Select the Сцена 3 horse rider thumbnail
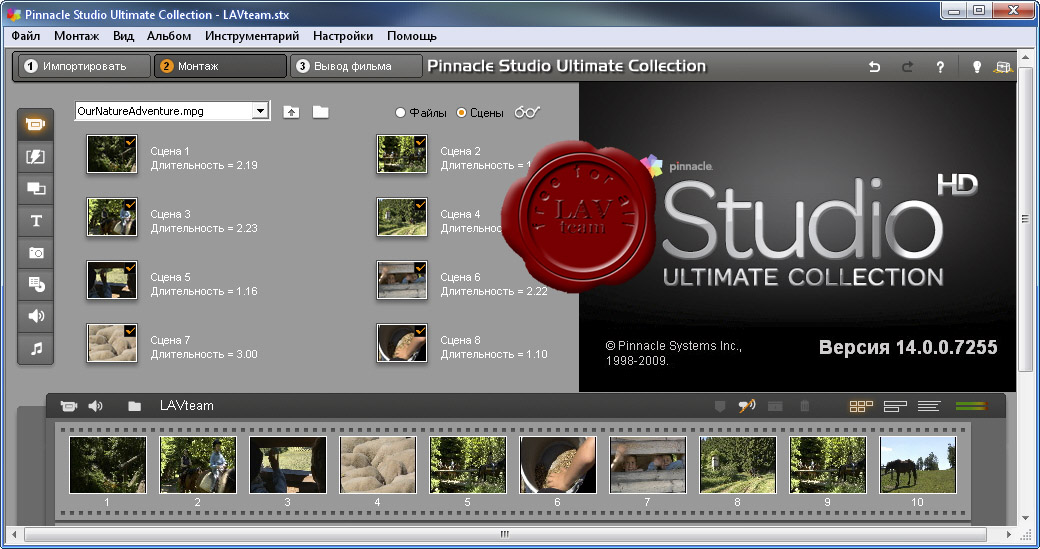Screen dimensions: 1040x549 (x=112, y=217)
